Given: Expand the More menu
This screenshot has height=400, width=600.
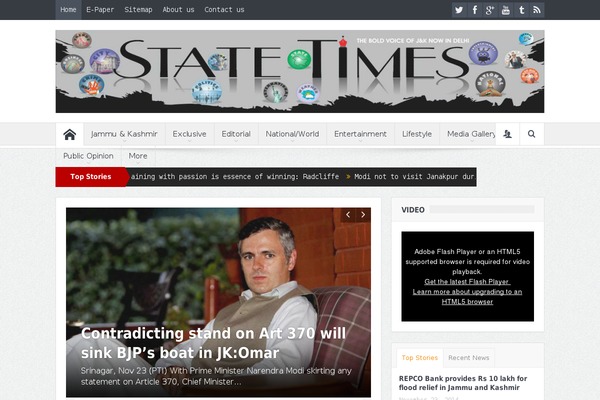Looking at the screenshot, I should click(x=138, y=156).
